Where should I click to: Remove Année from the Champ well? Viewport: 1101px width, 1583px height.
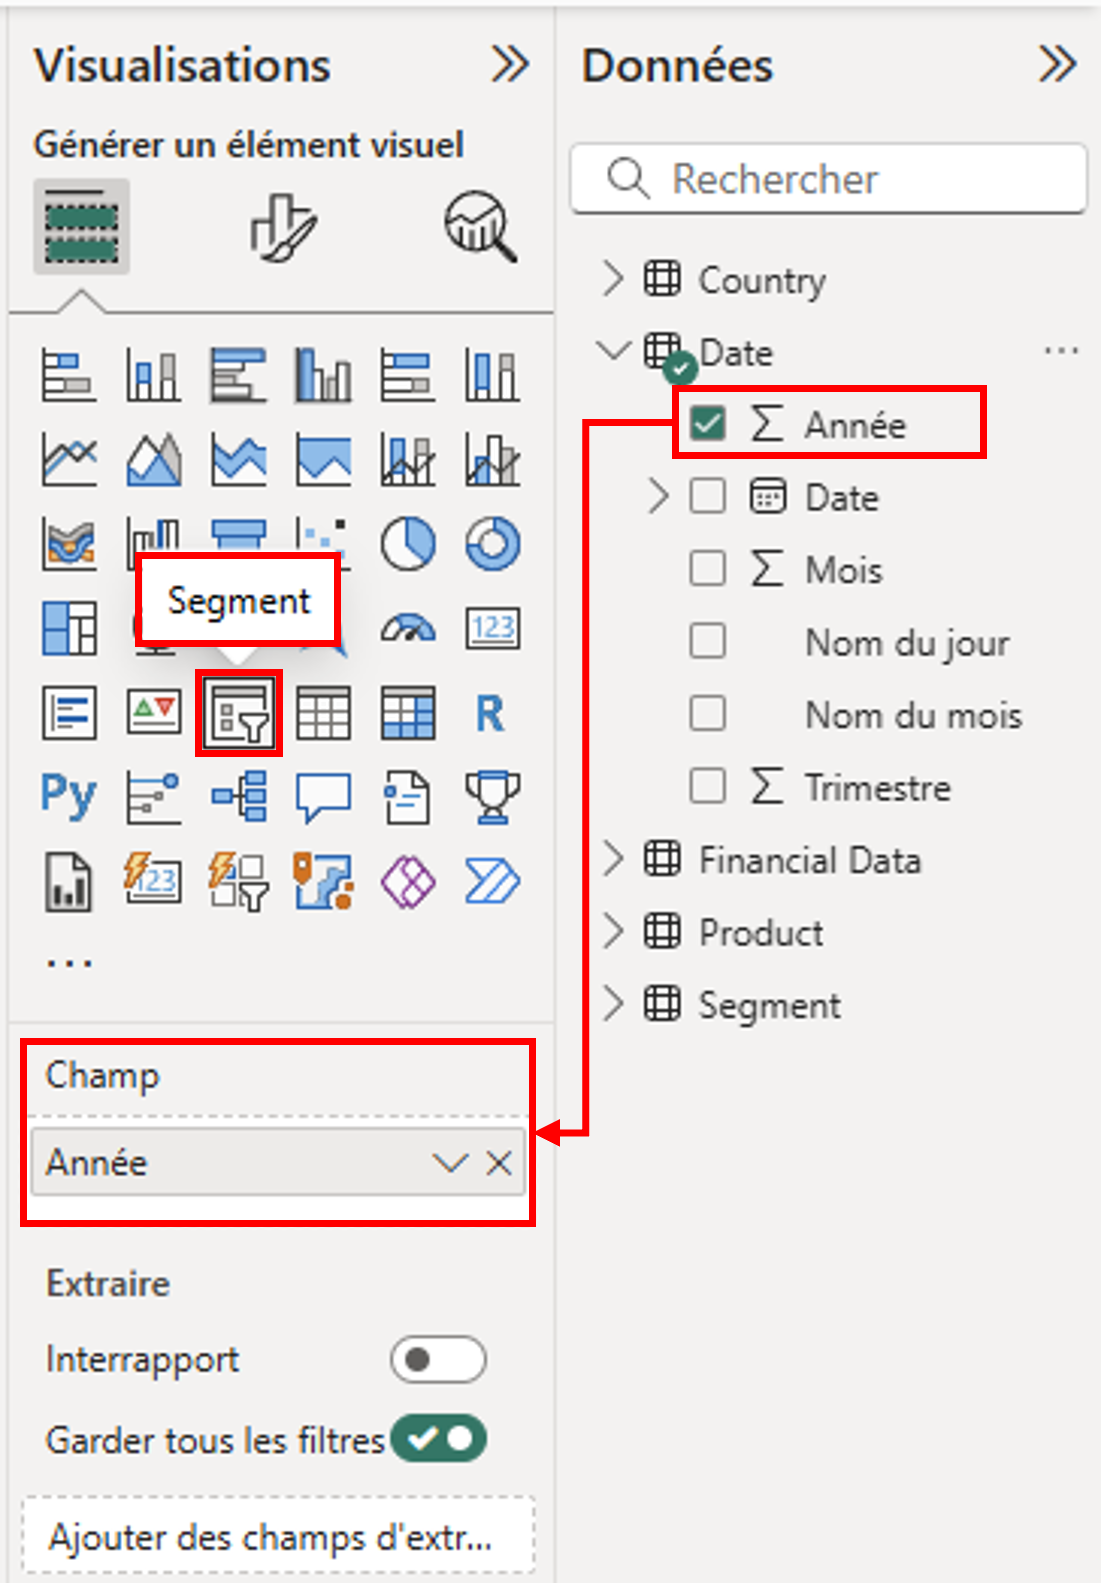coord(499,1162)
